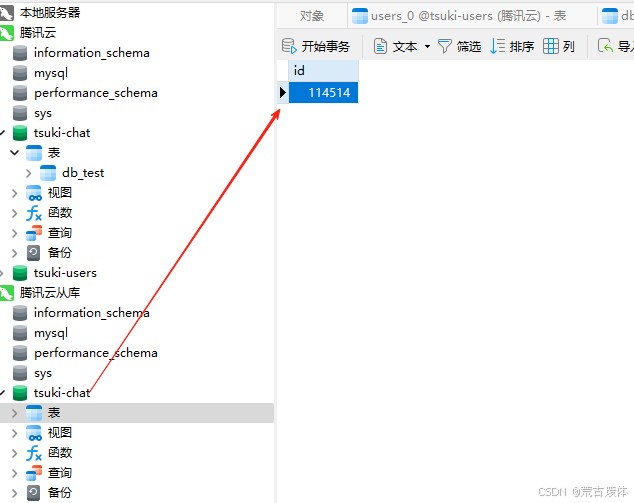Switch to users_0 @tsuki-users table tab

[x=471, y=16]
